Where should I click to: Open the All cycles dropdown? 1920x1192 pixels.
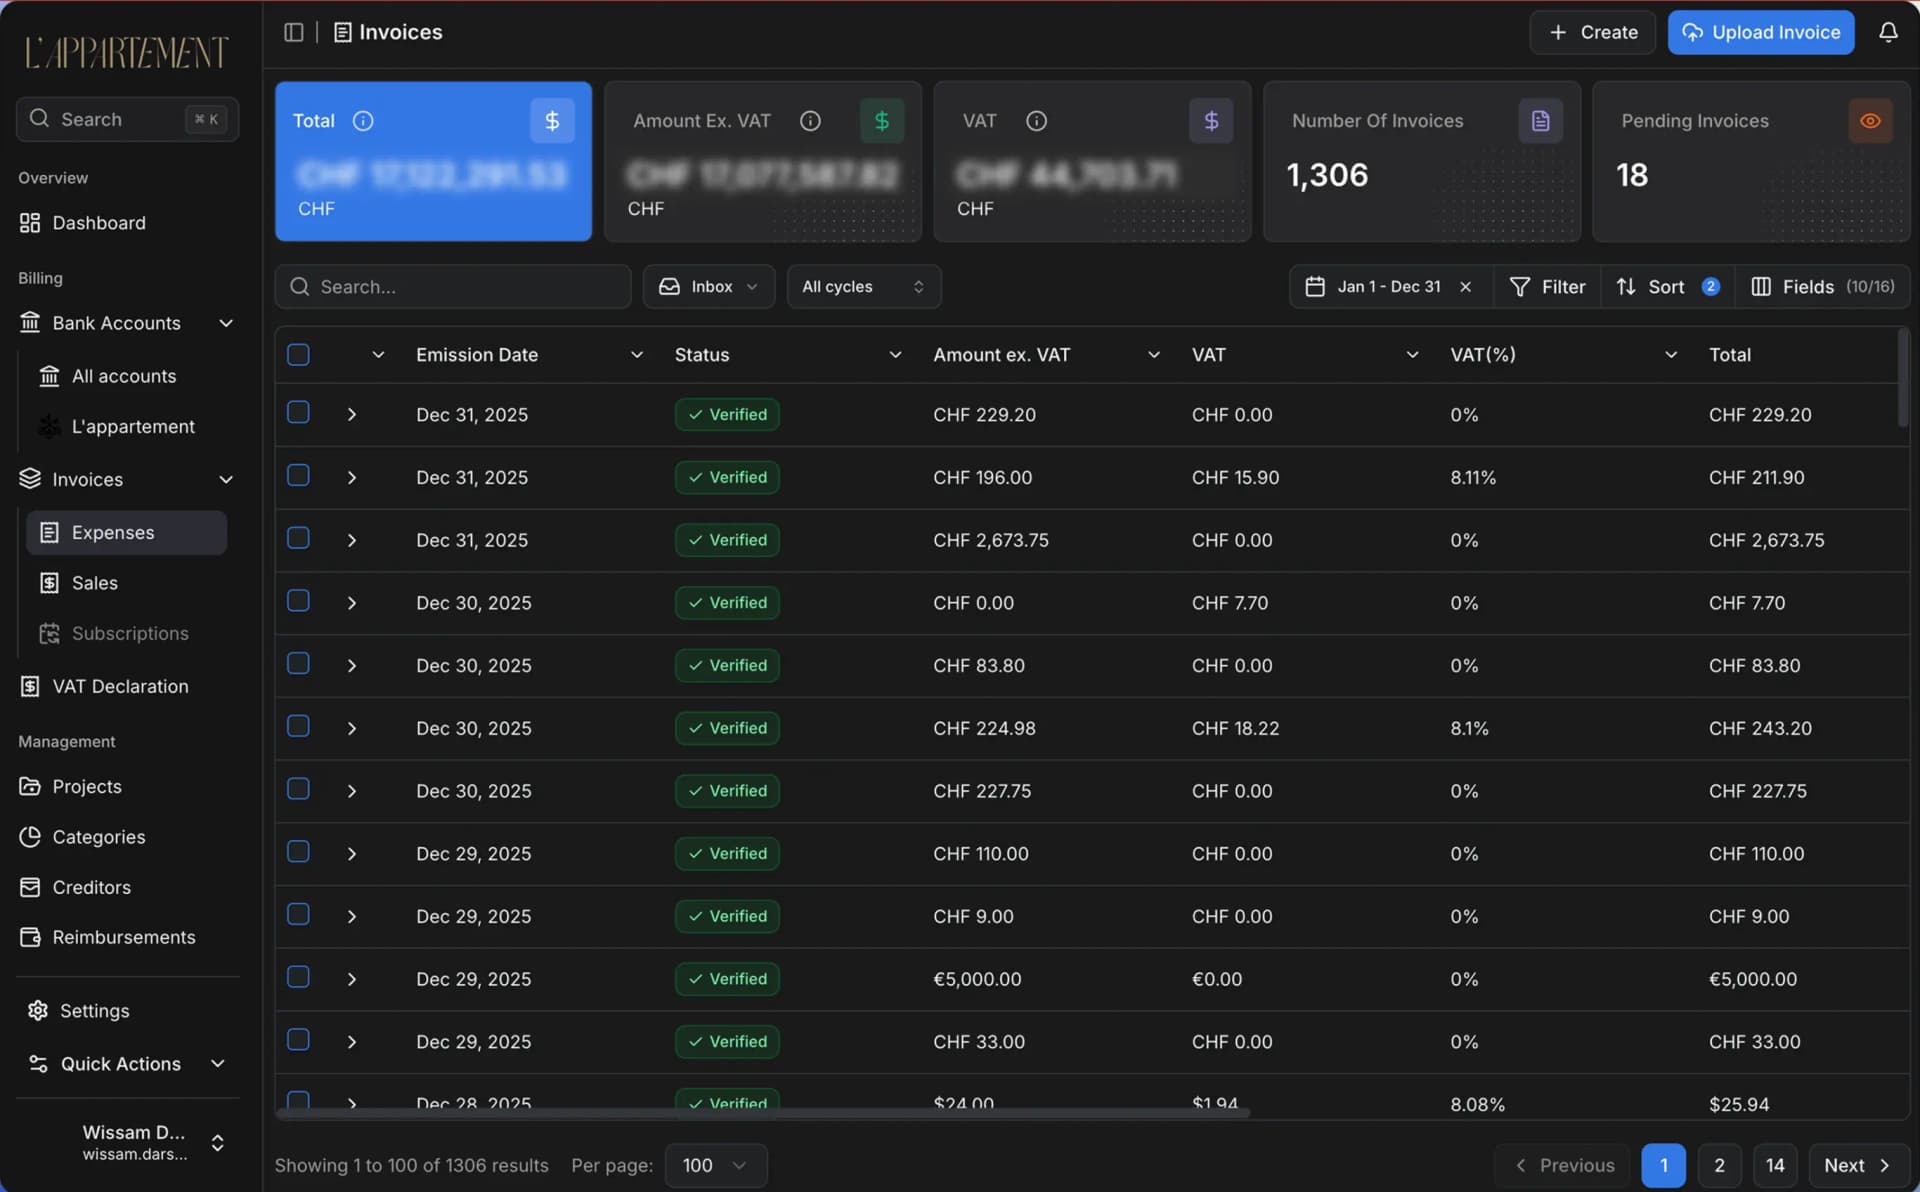point(862,287)
